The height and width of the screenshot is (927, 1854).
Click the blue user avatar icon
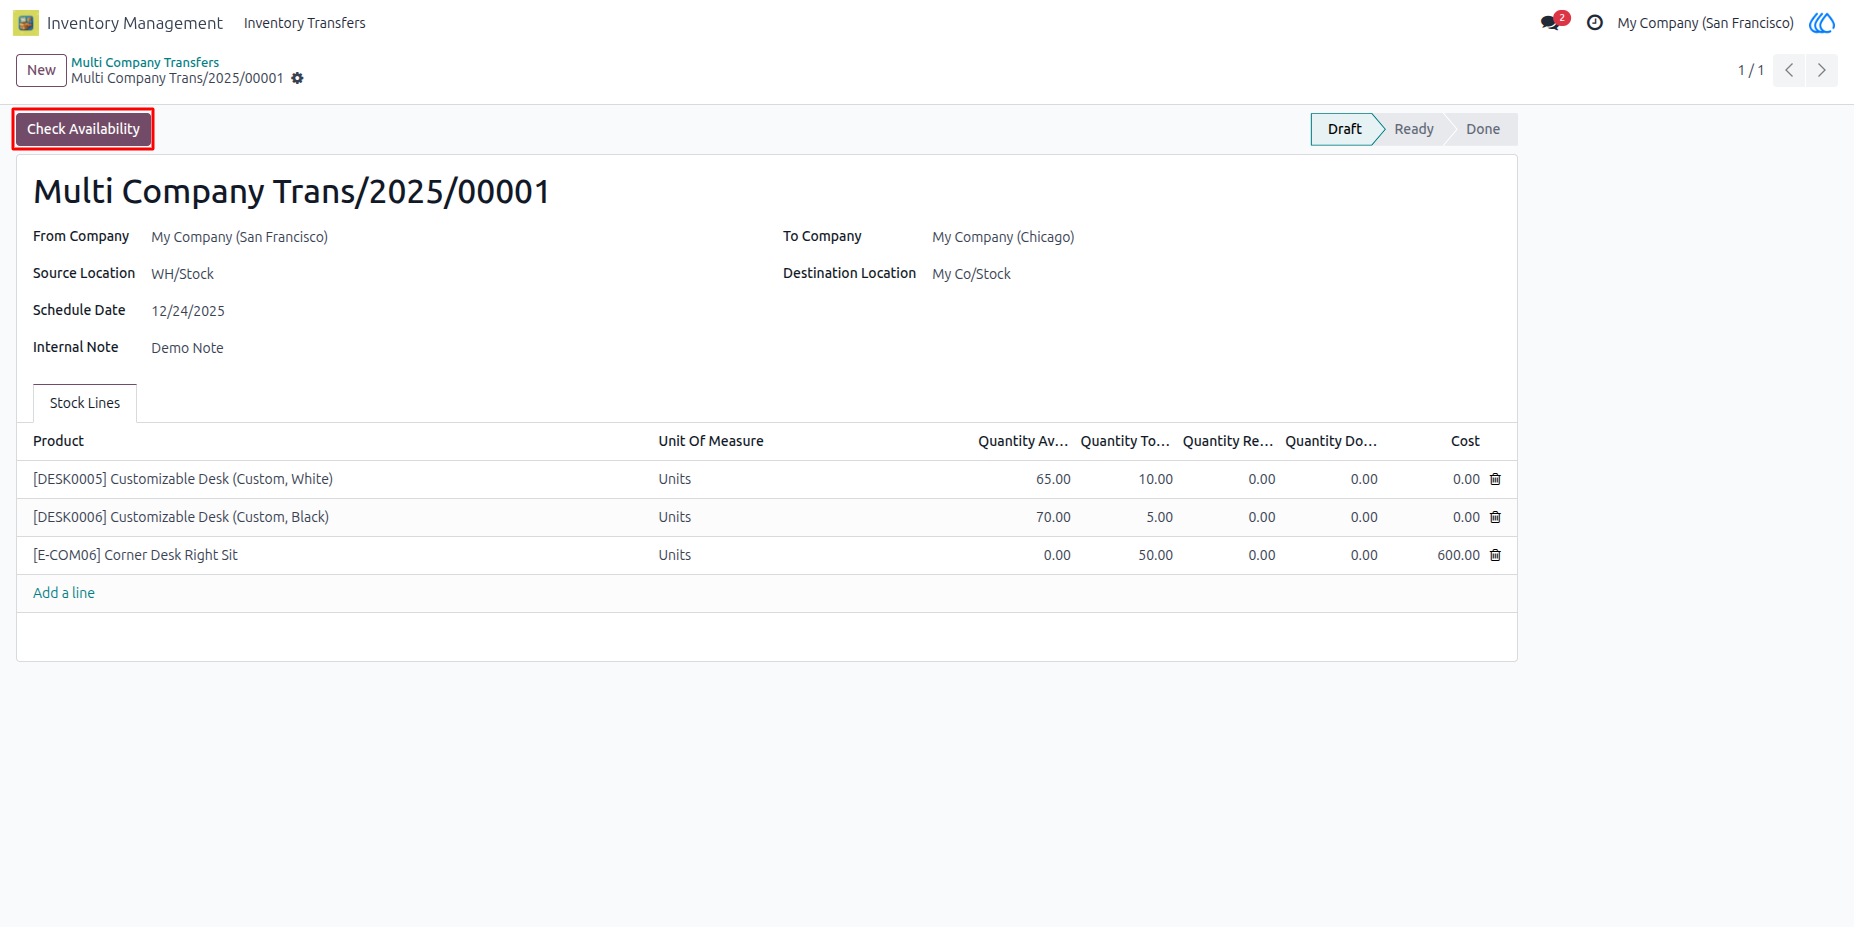pyautogui.click(x=1822, y=22)
